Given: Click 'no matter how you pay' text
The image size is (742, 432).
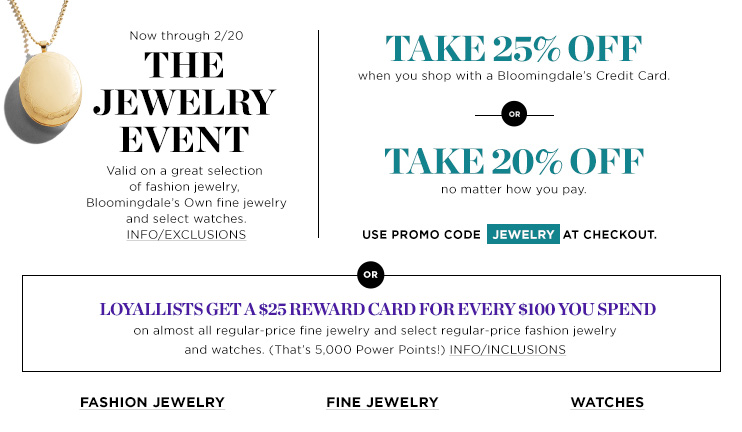Looking at the screenshot, I should click(513, 189).
